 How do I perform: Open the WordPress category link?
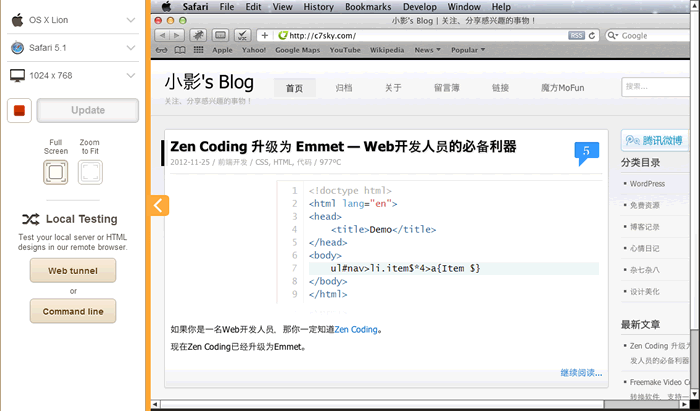647,183
